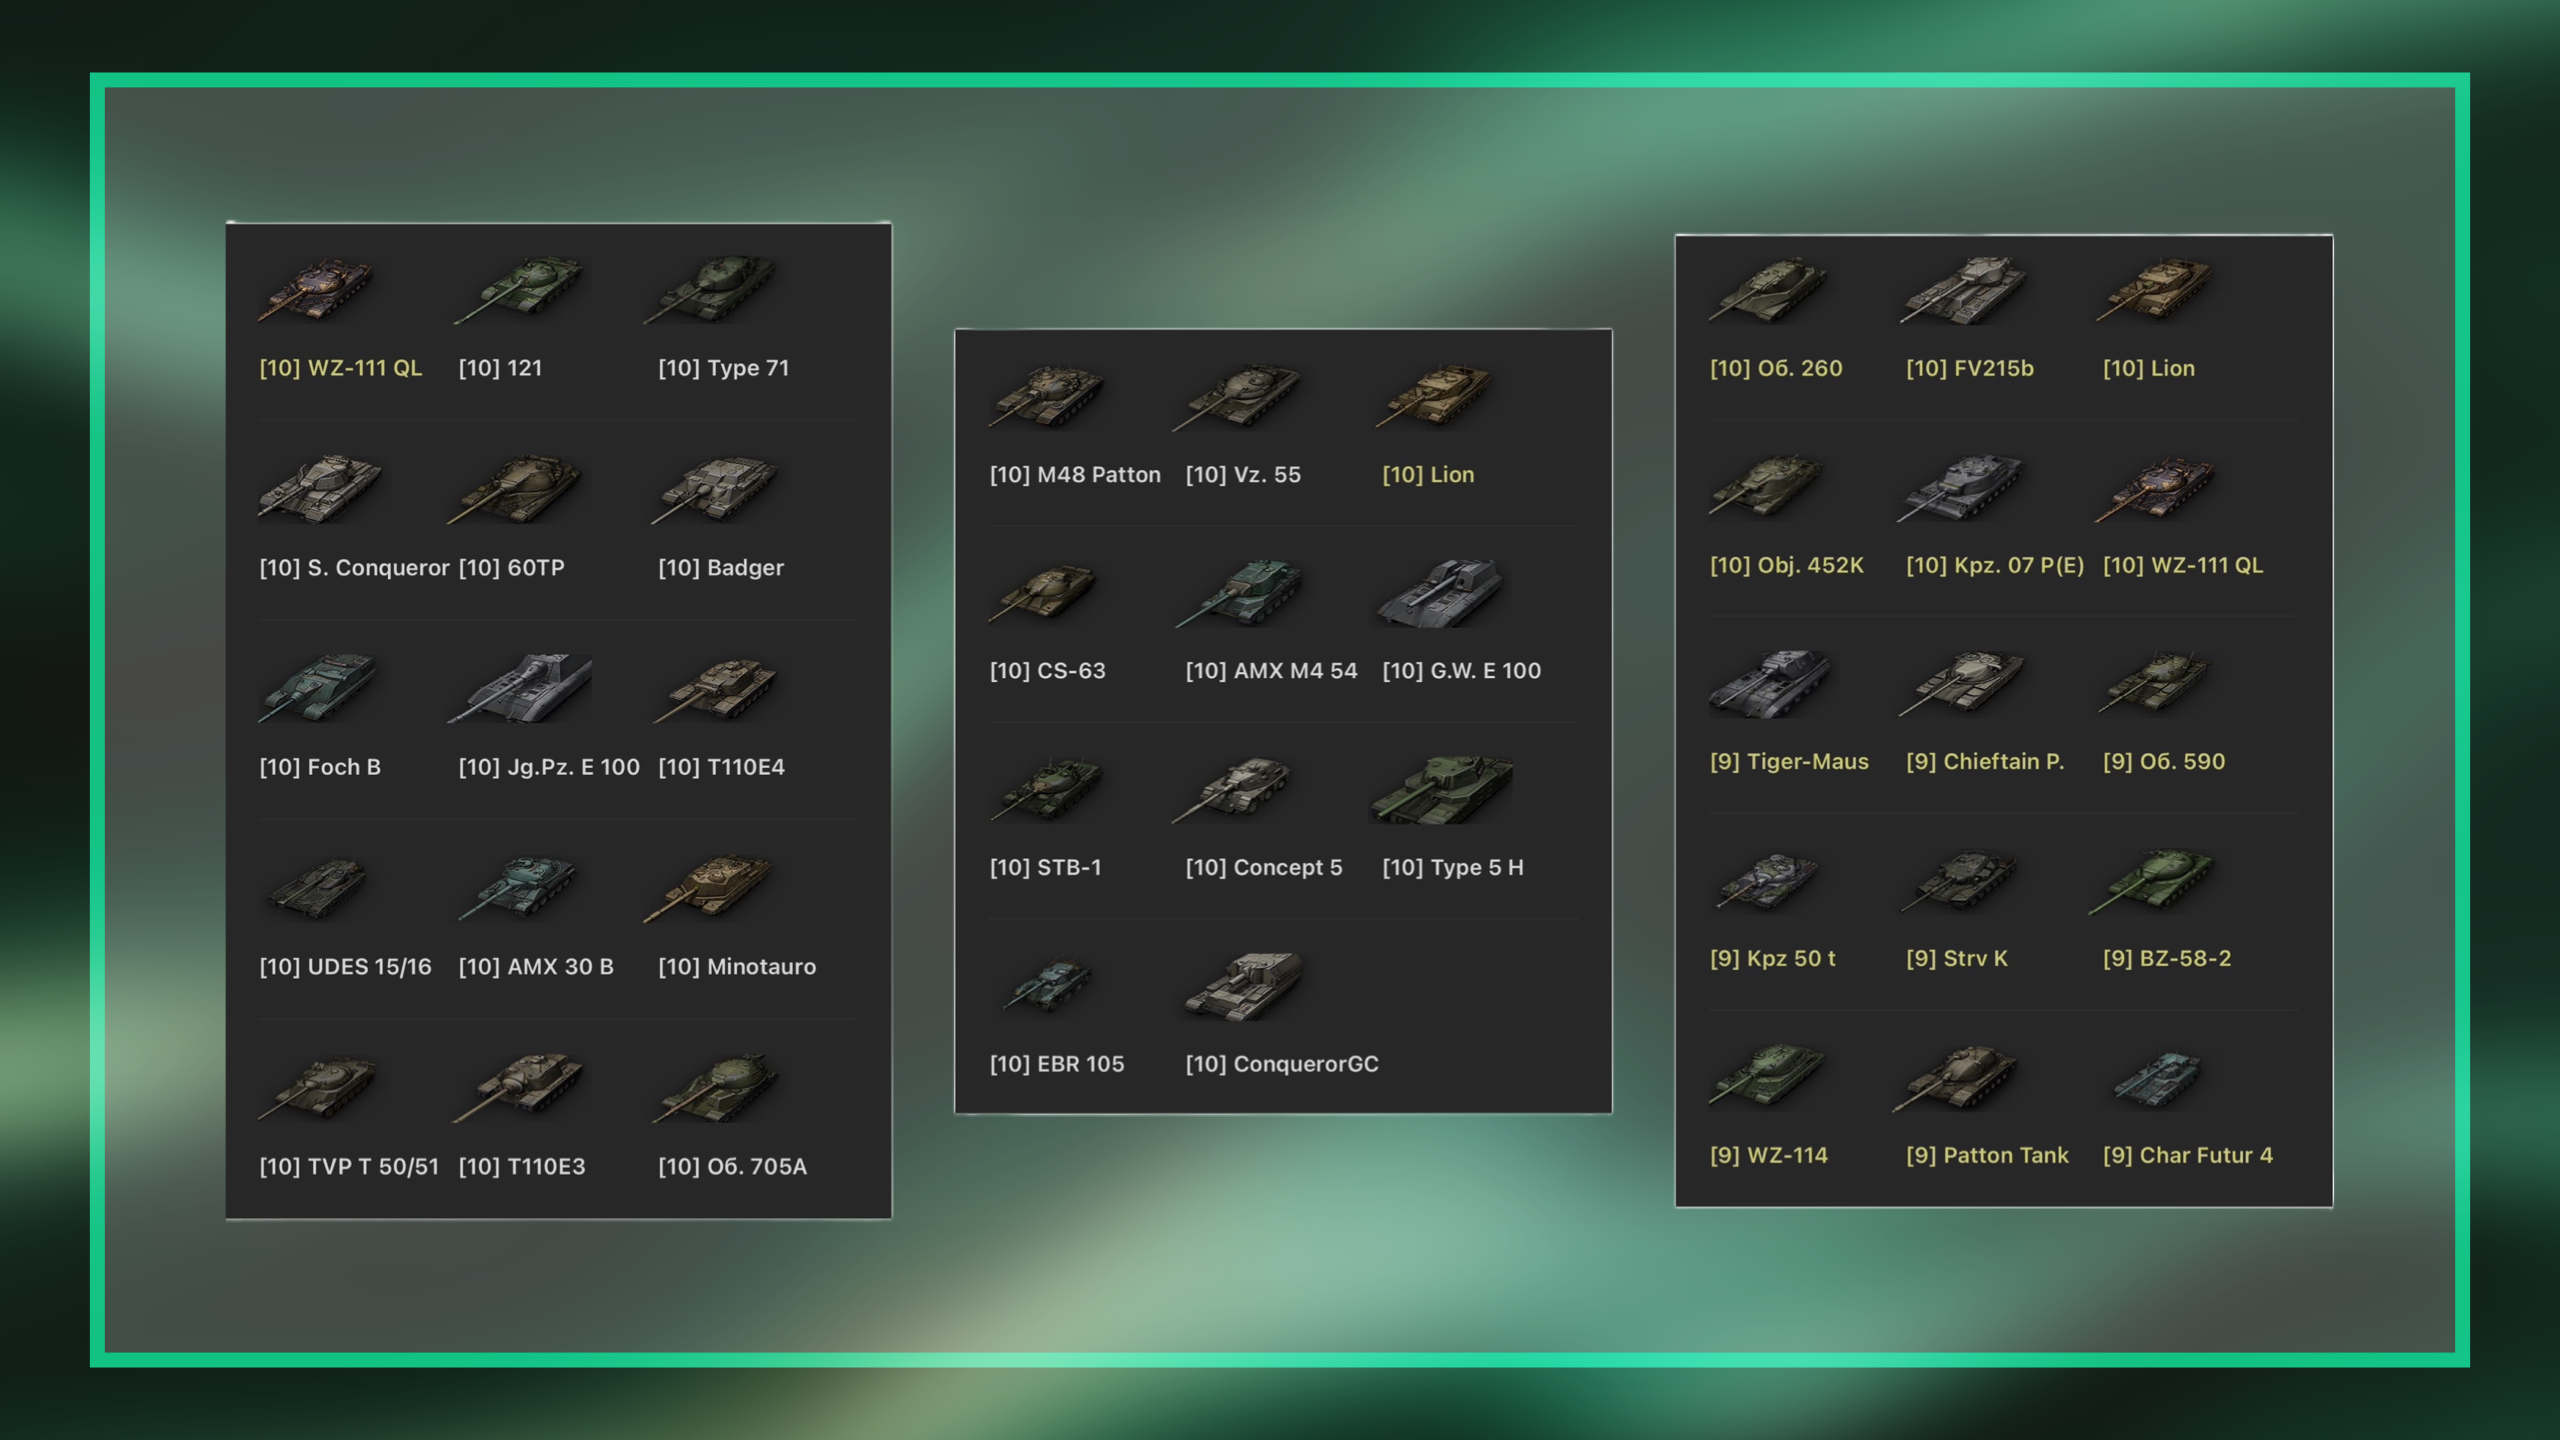
Task: Select the T110E4 tank icon
Action: tap(715, 689)
